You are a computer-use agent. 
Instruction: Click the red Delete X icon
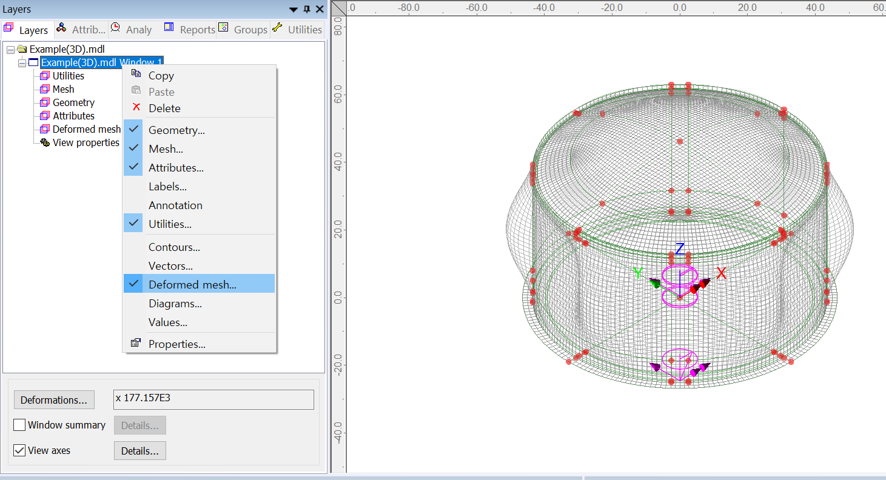(x=136, y=107)
